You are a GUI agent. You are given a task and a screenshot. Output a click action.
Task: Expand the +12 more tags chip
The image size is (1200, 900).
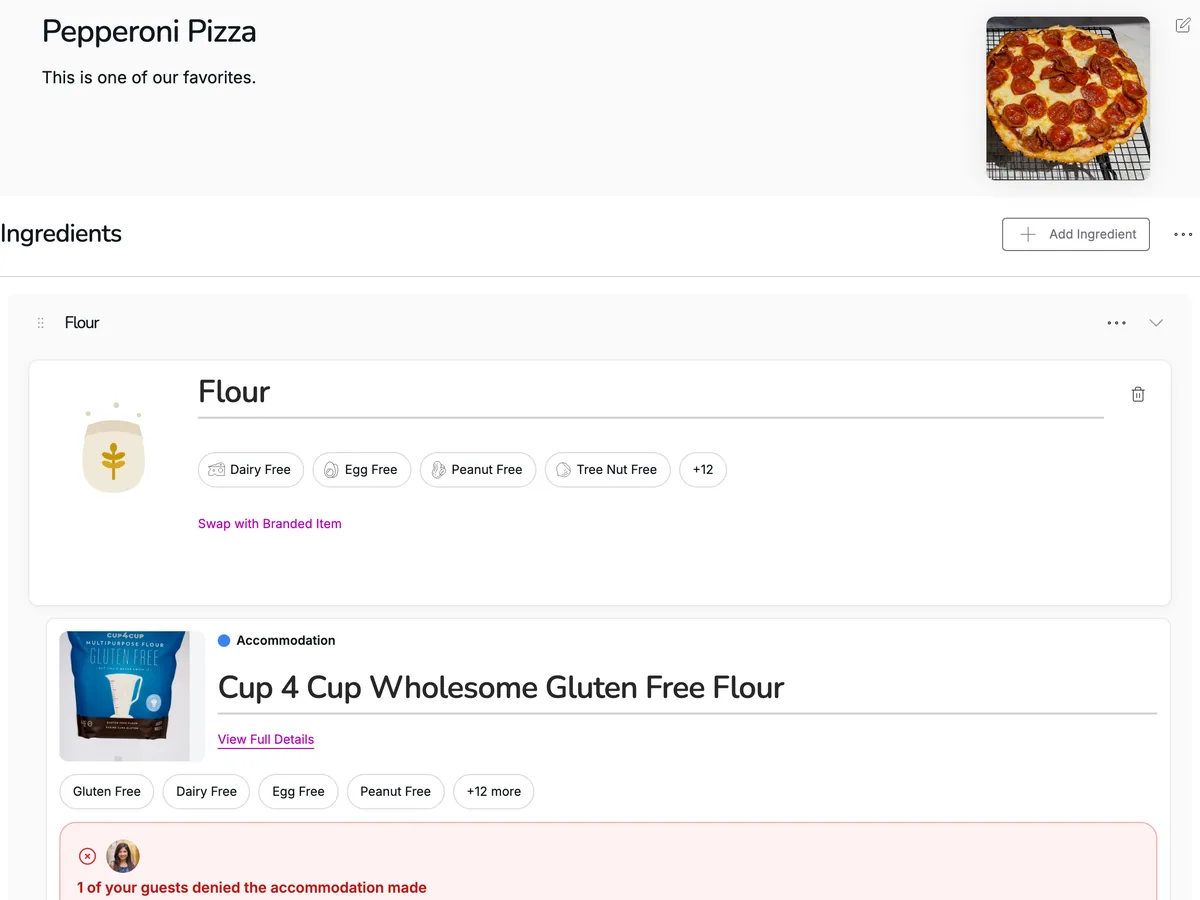494,792
